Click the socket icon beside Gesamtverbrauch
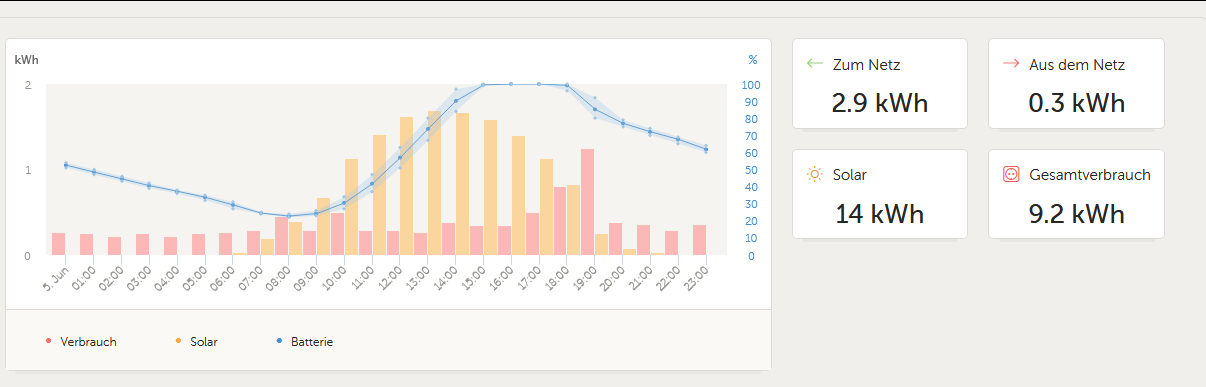Image resolution: width=1206 pixels, height=387 pixels. 1011,174
